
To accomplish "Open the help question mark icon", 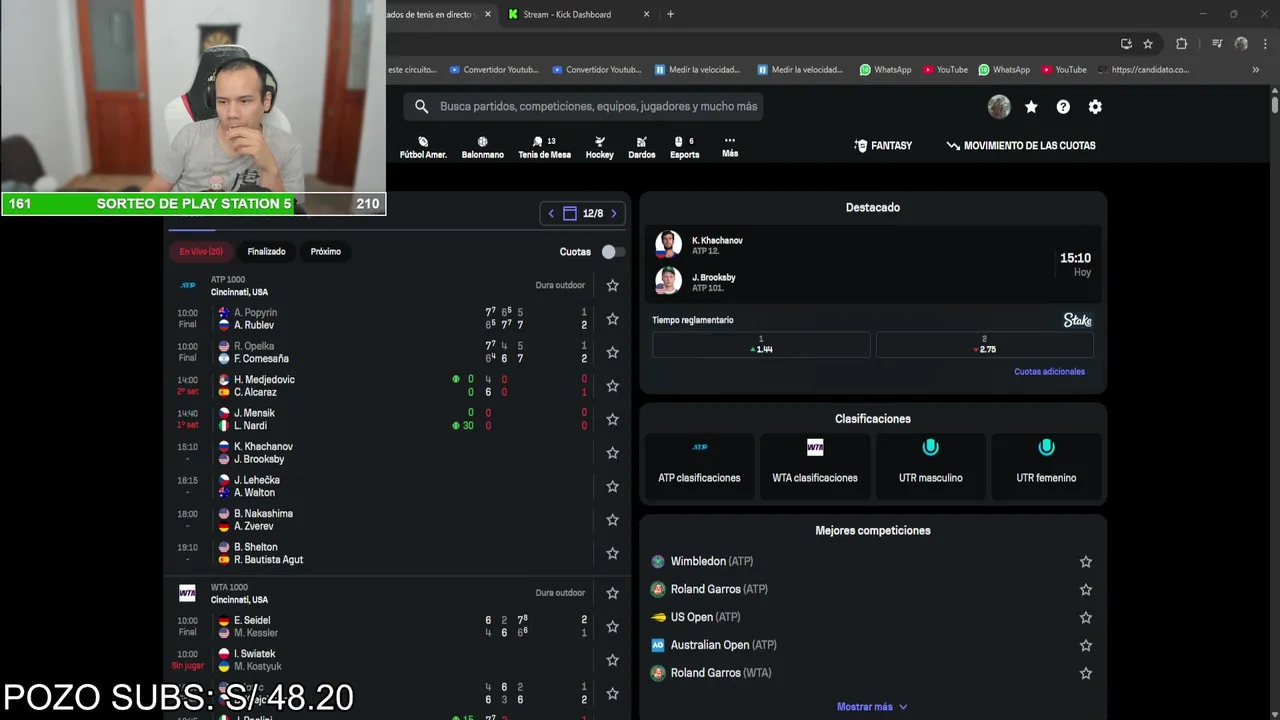I will coord(1063,107).
